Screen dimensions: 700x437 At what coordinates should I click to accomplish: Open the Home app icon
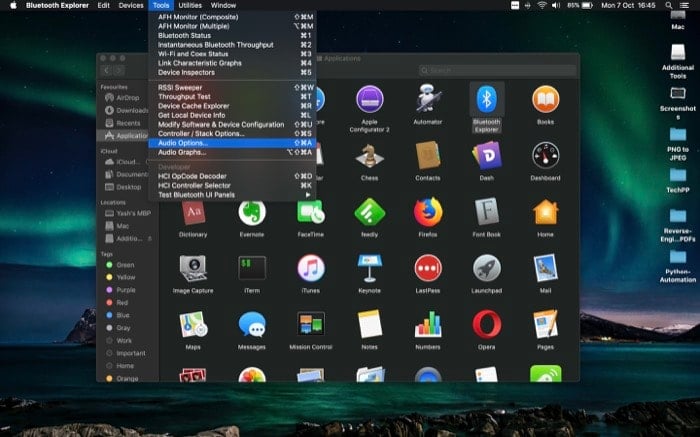pyautogui.click(x=545, y=212)
